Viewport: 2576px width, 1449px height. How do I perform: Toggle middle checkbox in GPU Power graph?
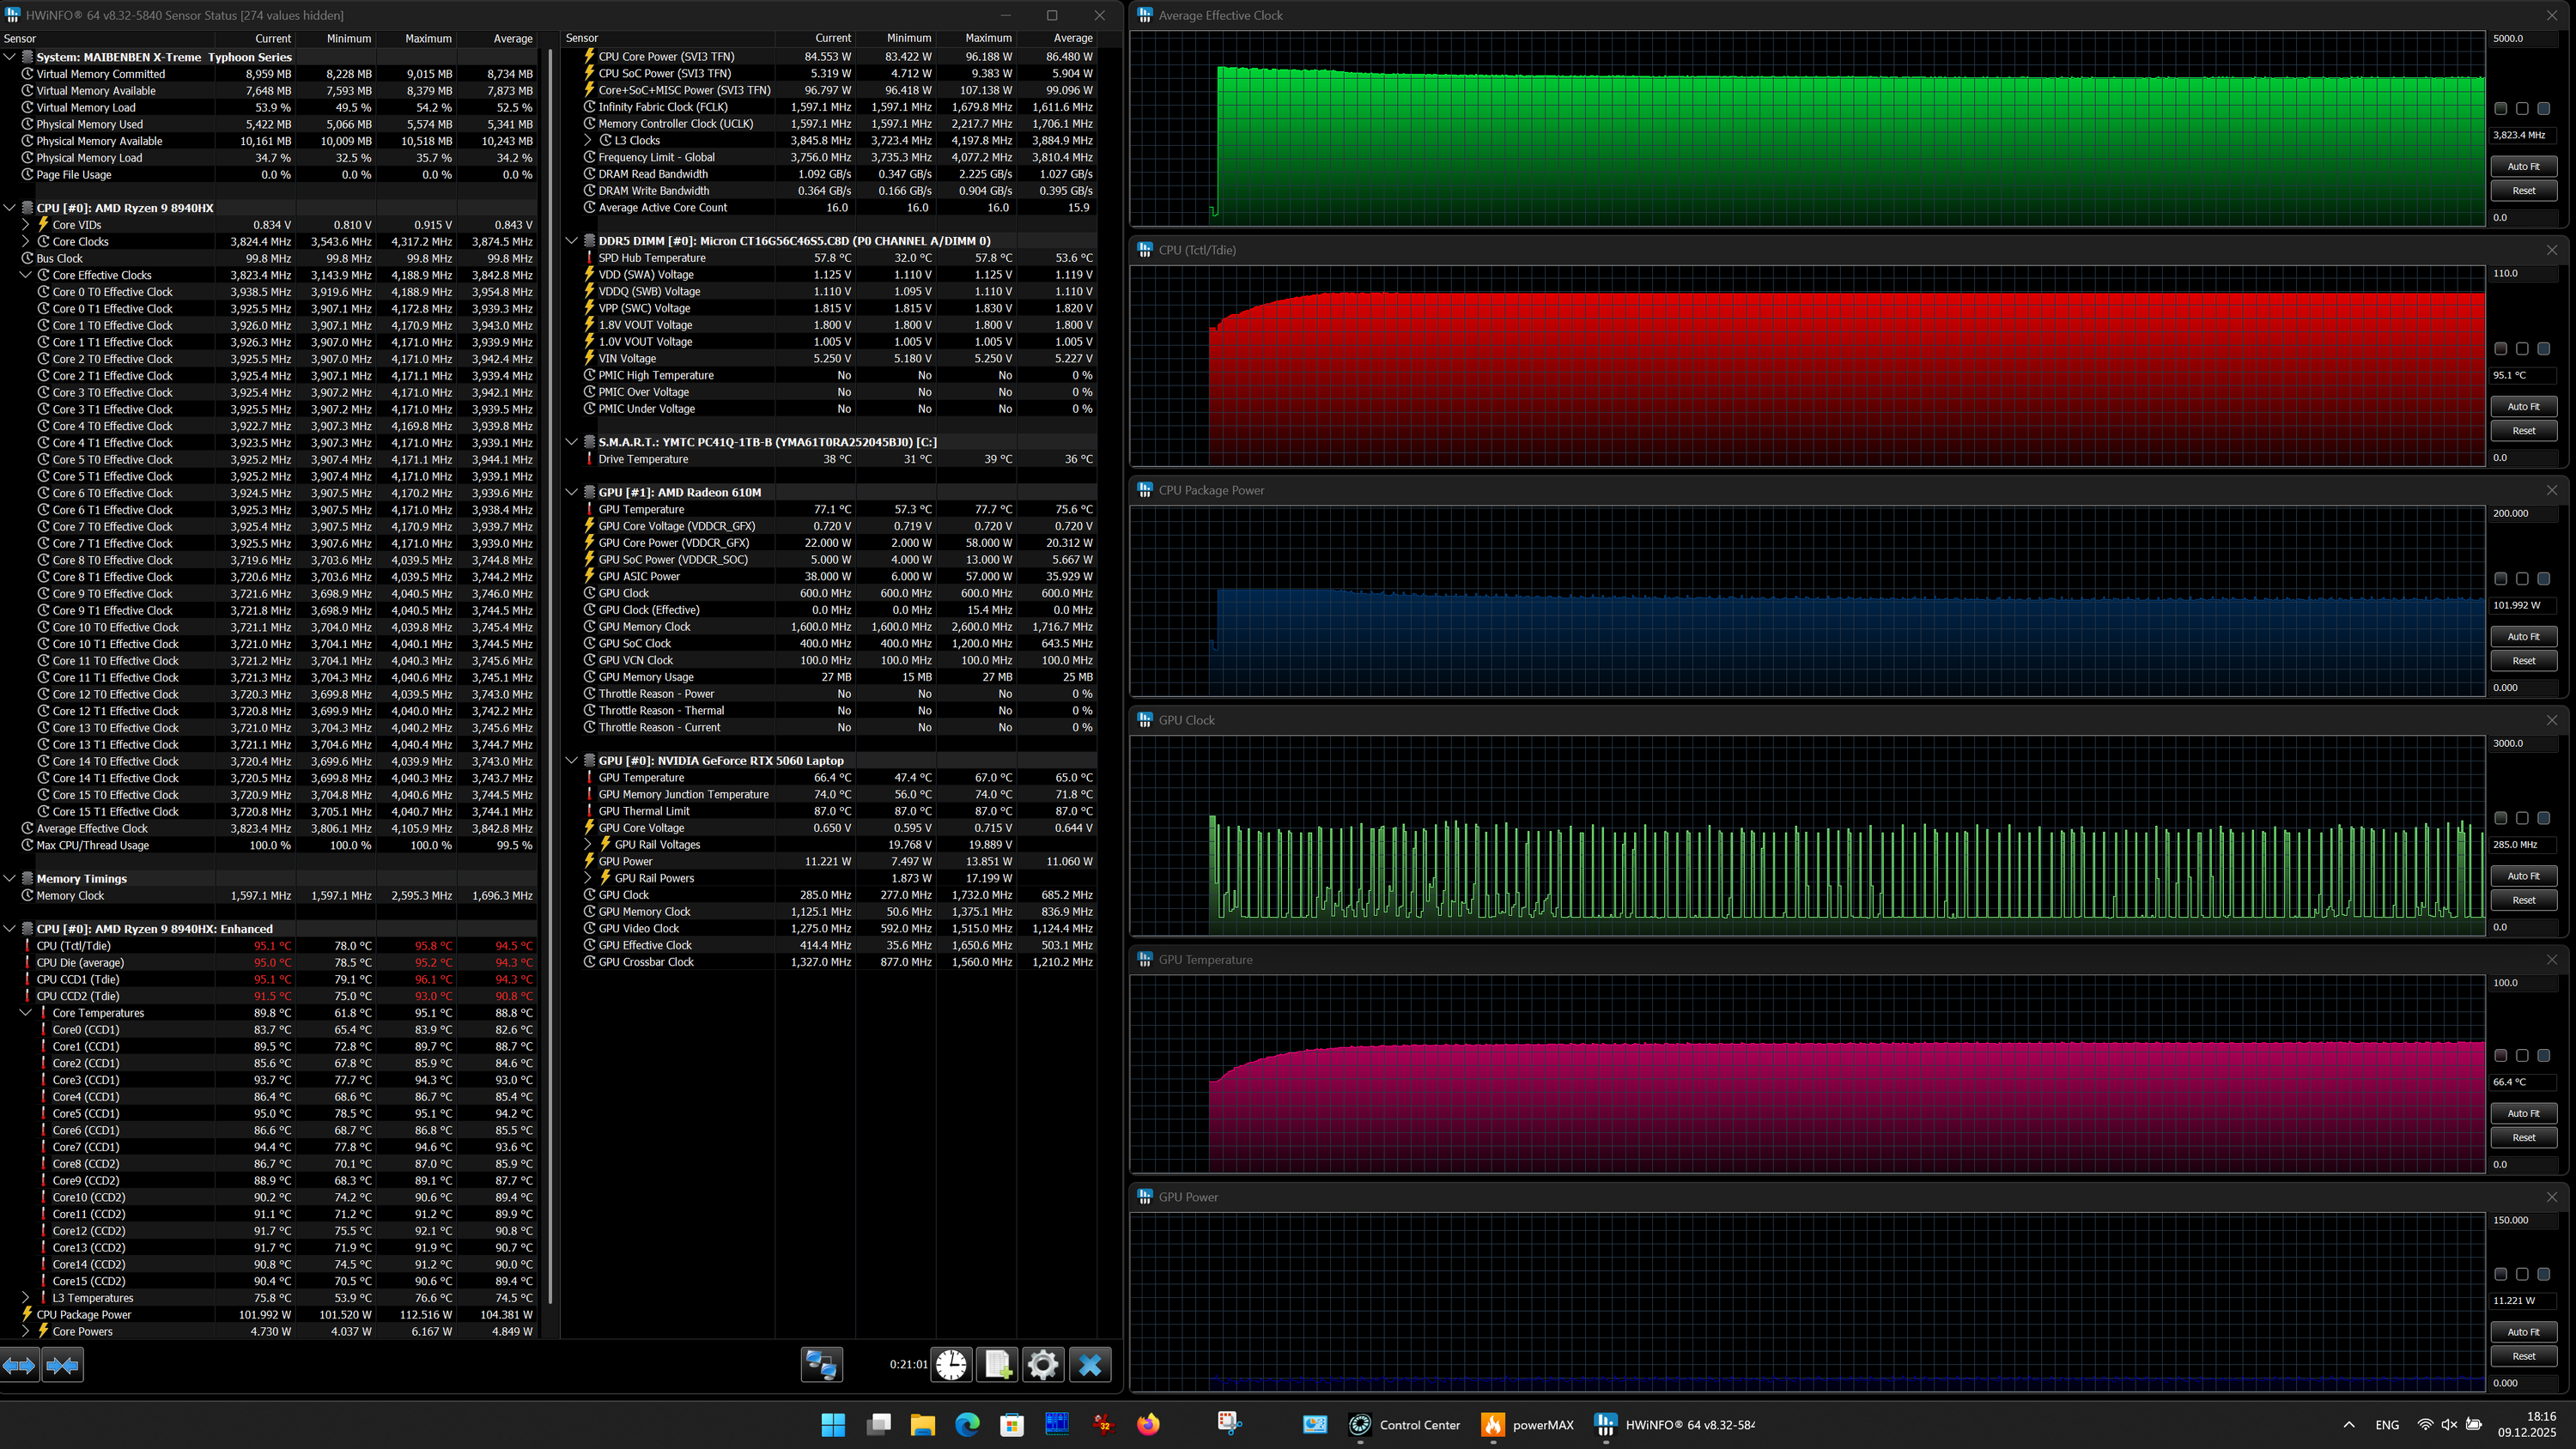[2522, 1274]
